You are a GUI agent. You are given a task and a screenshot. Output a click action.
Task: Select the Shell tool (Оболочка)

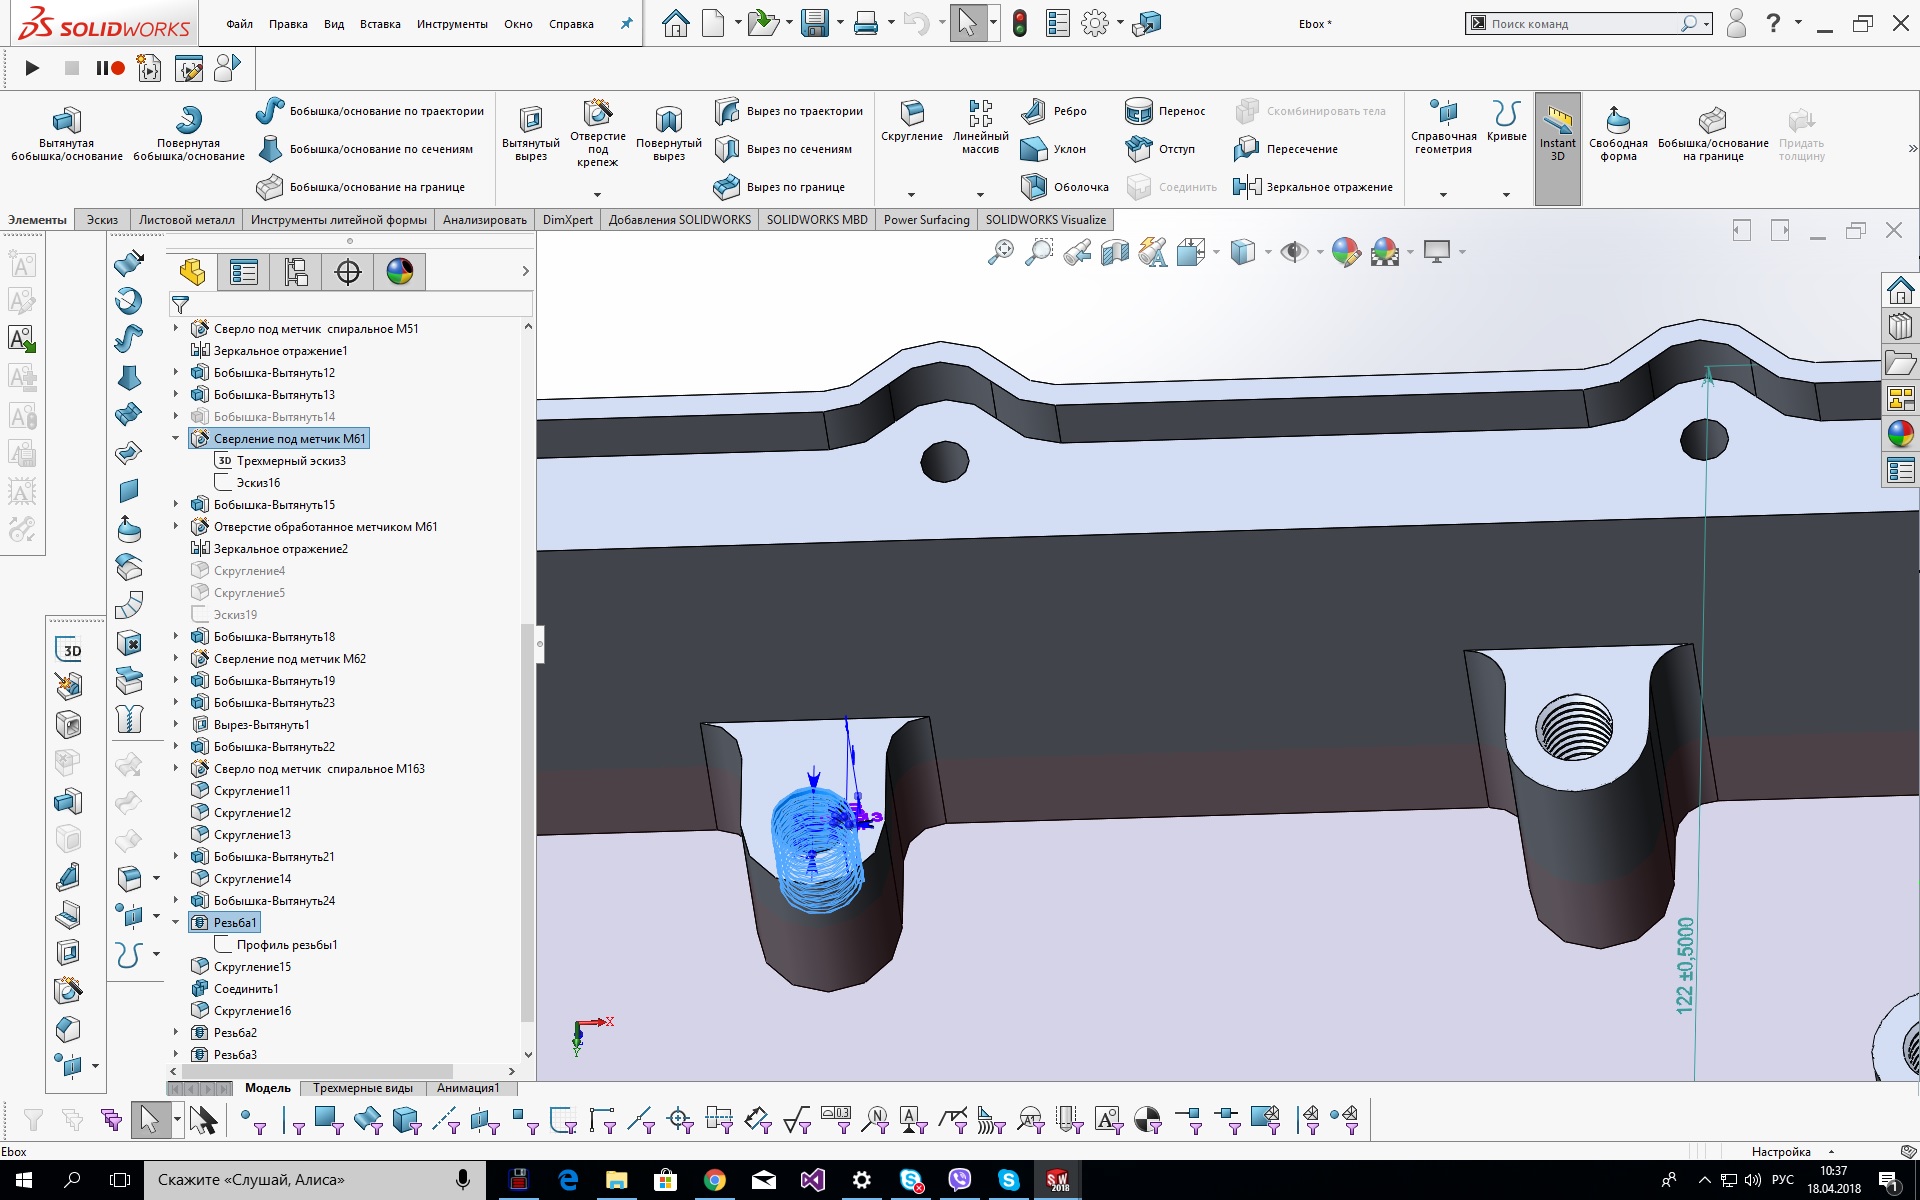point(1065,187)
